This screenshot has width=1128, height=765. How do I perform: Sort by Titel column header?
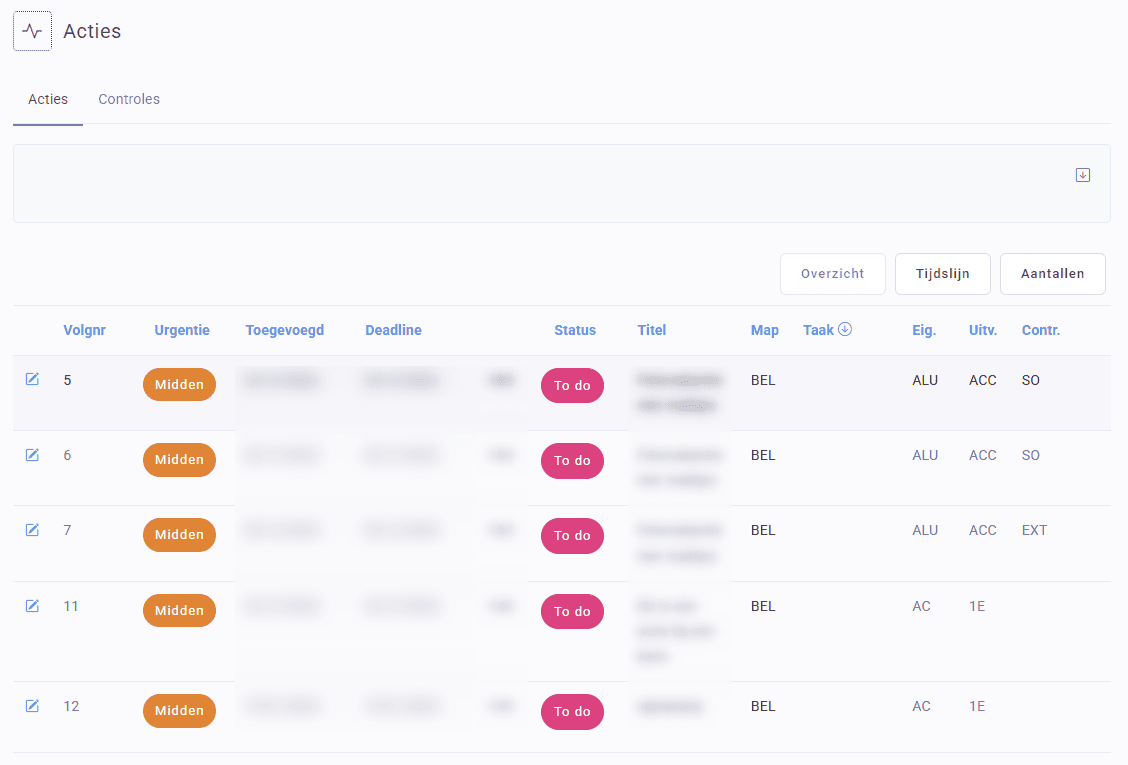point(652,330)
